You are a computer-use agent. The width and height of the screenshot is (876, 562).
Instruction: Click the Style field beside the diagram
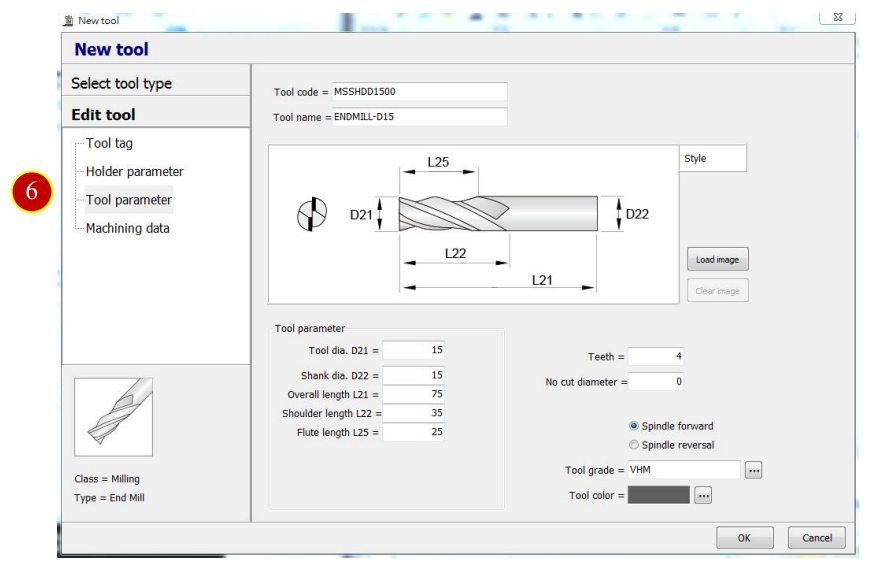[x=713, y=159]
